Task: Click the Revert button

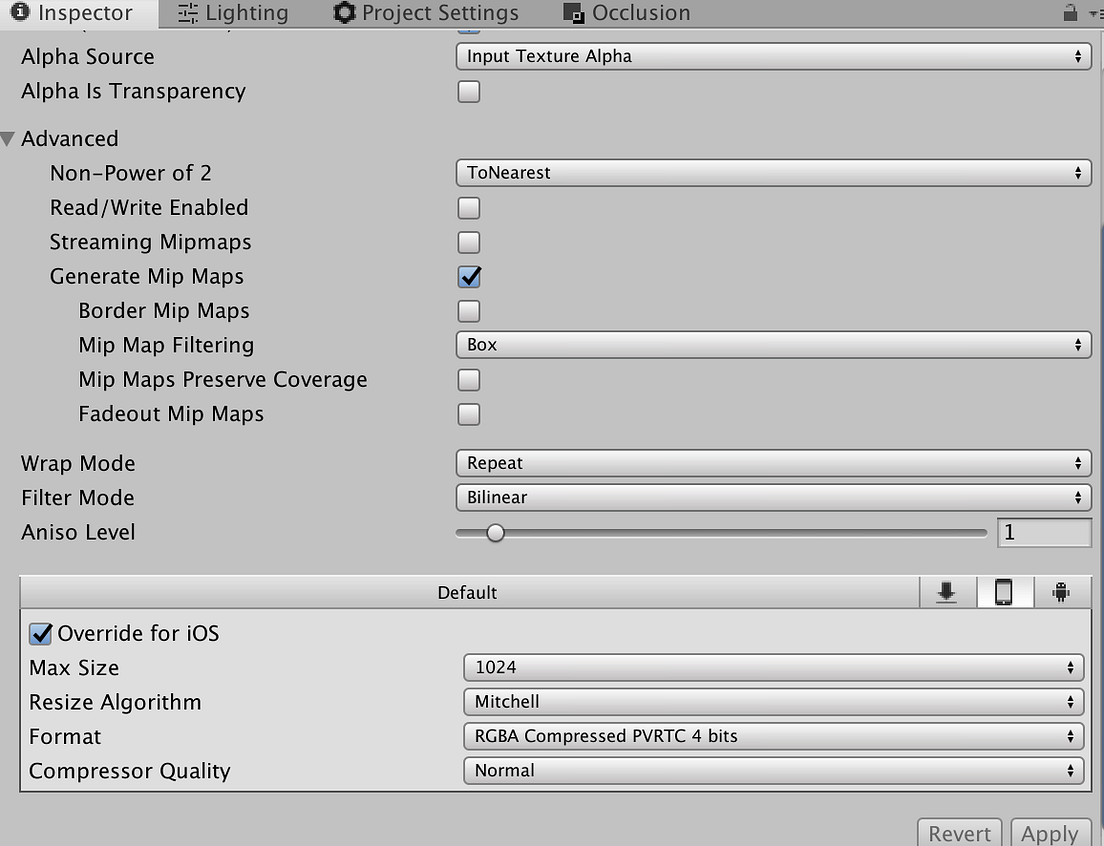Action: point(959,833)
